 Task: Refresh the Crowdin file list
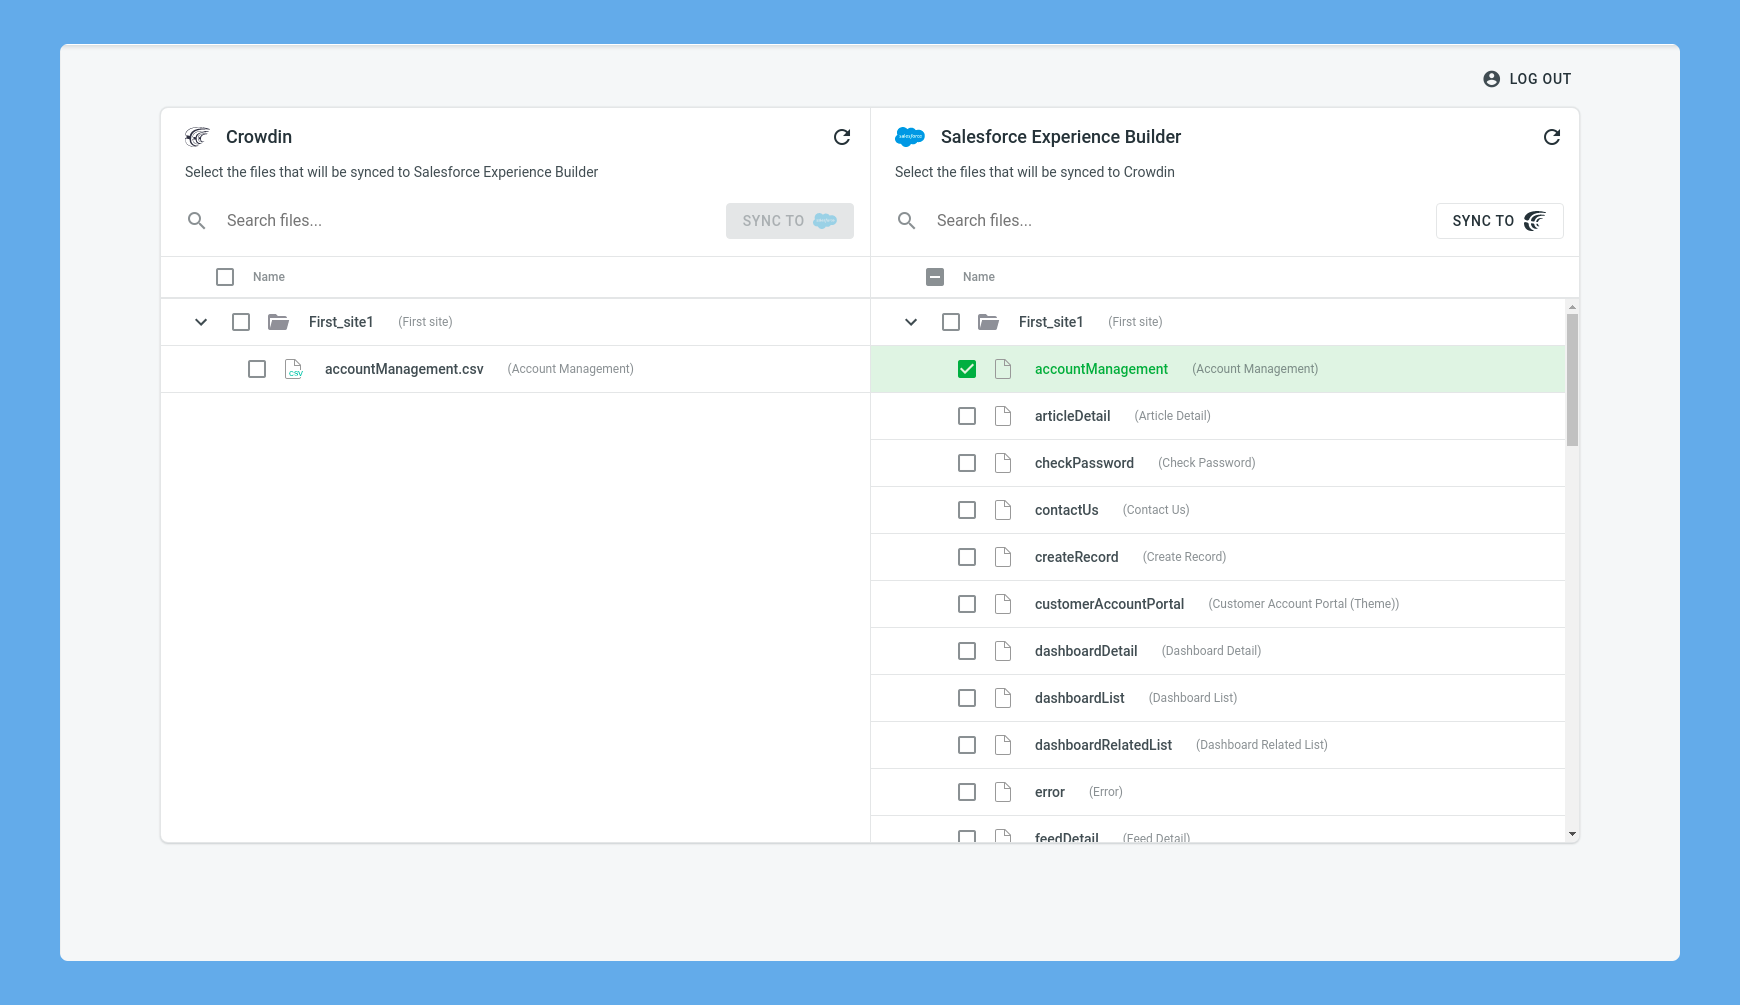842,137
